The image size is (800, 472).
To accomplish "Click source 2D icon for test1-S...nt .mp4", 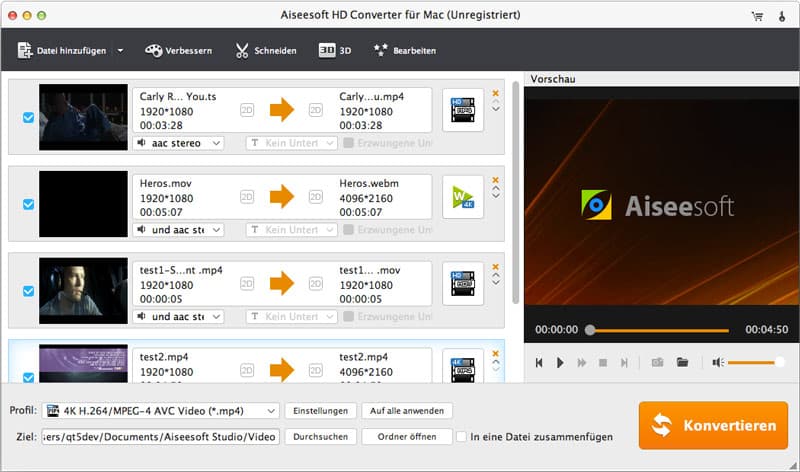I will coord(247,284).
